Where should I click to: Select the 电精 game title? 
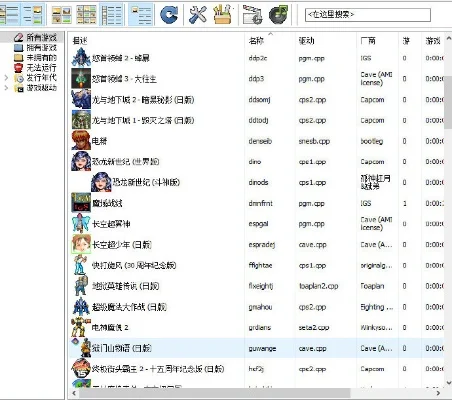coord(99,141)
